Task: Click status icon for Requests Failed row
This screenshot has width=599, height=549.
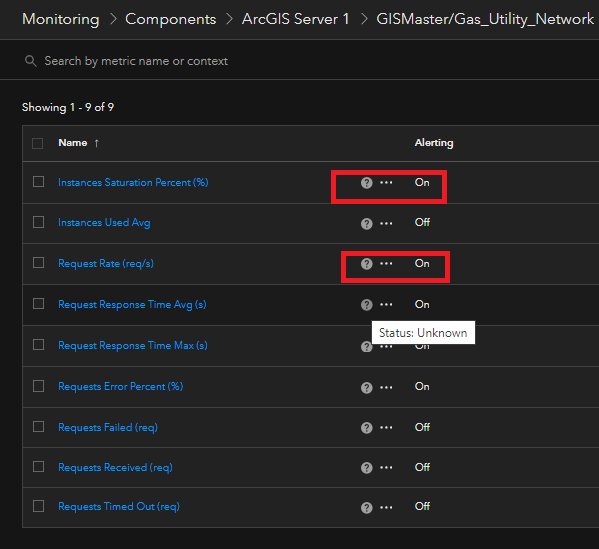Action: [366, 428]
